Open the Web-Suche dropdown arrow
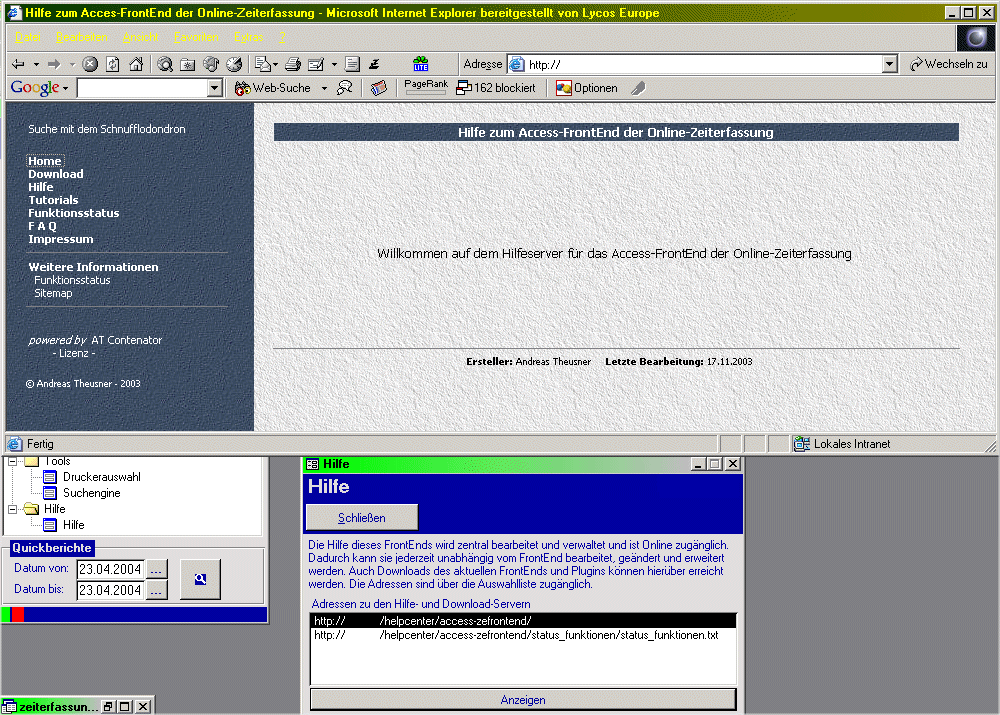1000x715 pixels. click(324, 88)
